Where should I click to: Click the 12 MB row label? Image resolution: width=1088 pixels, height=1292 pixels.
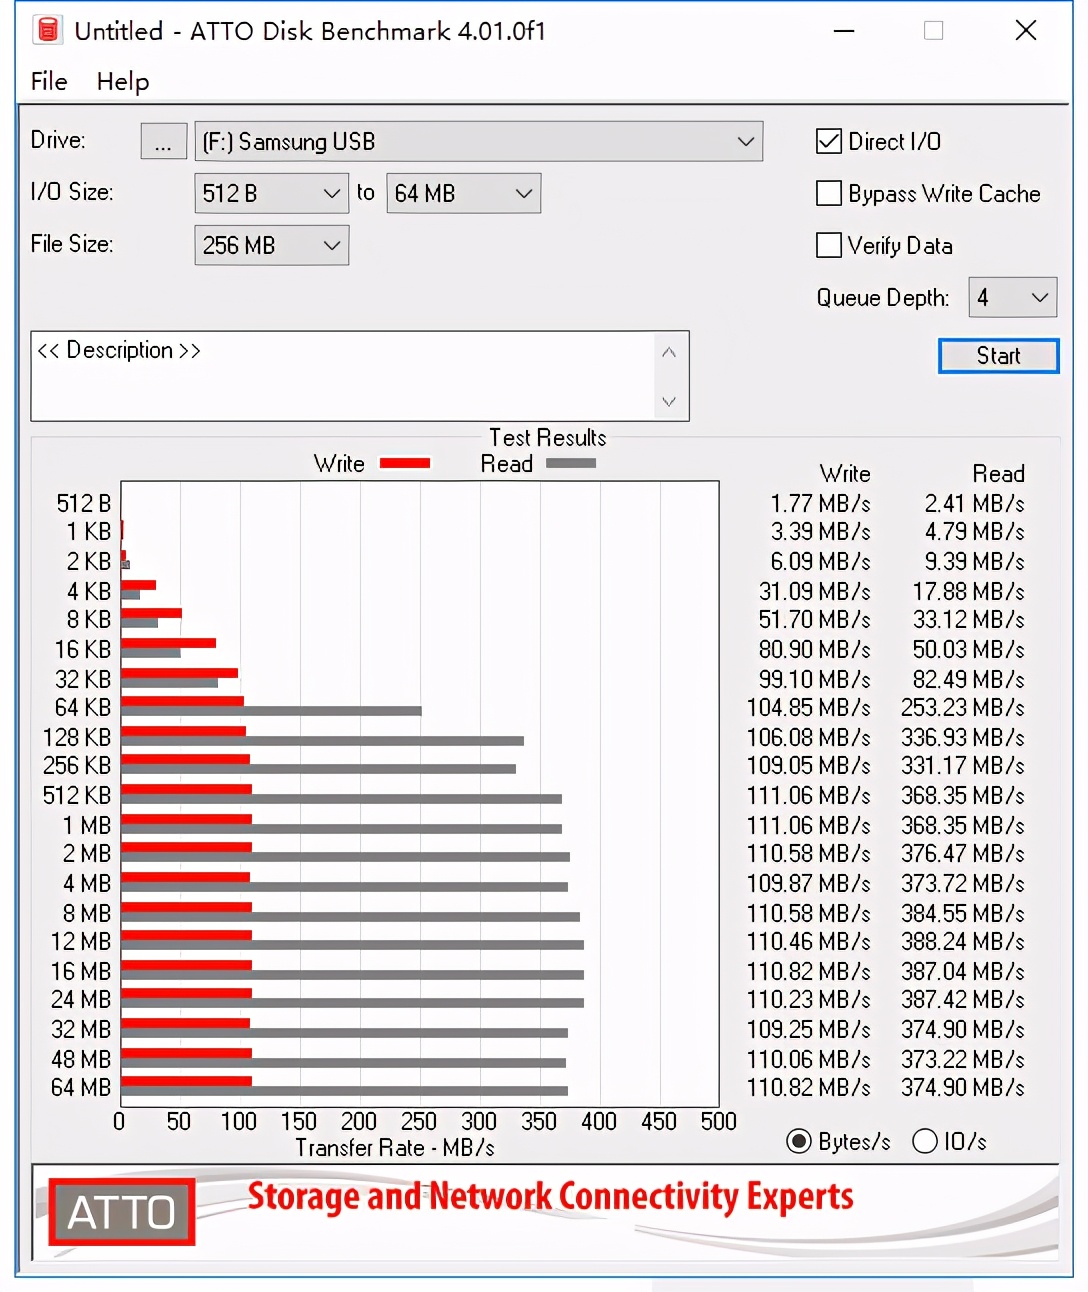pos(81,941)
